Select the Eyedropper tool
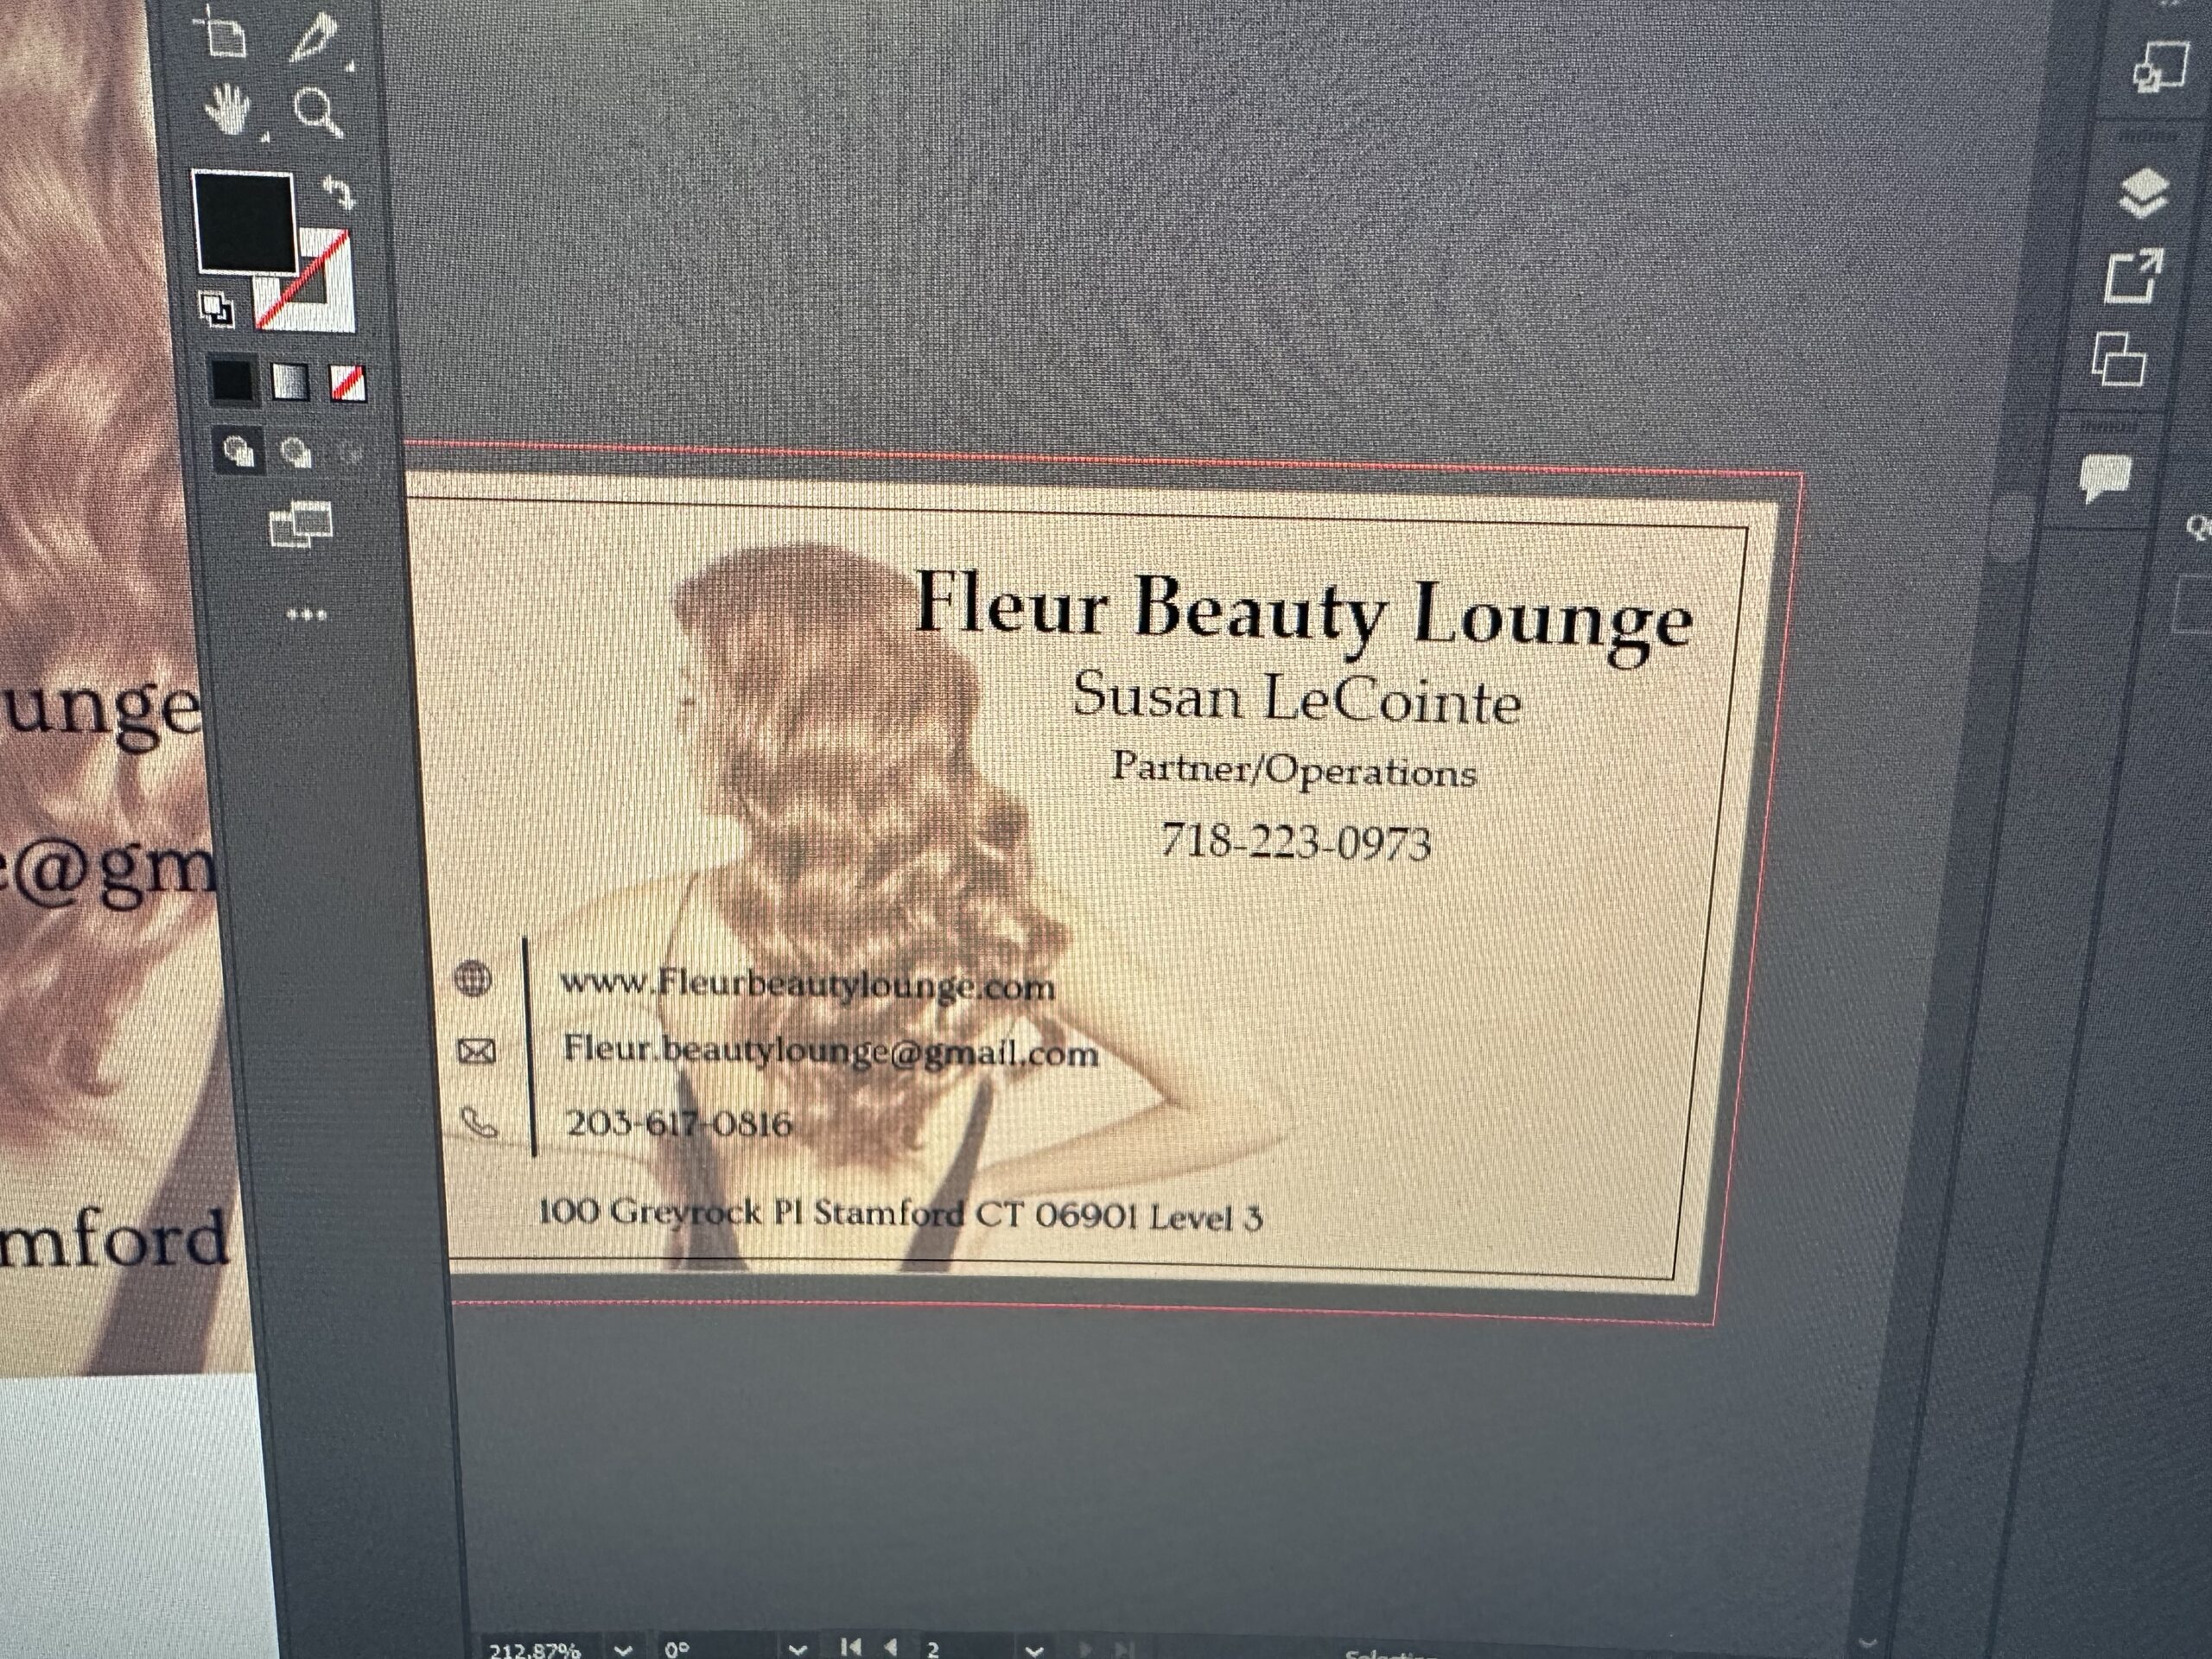This screenshot has width=2212, height=1659. coord(314,38)
